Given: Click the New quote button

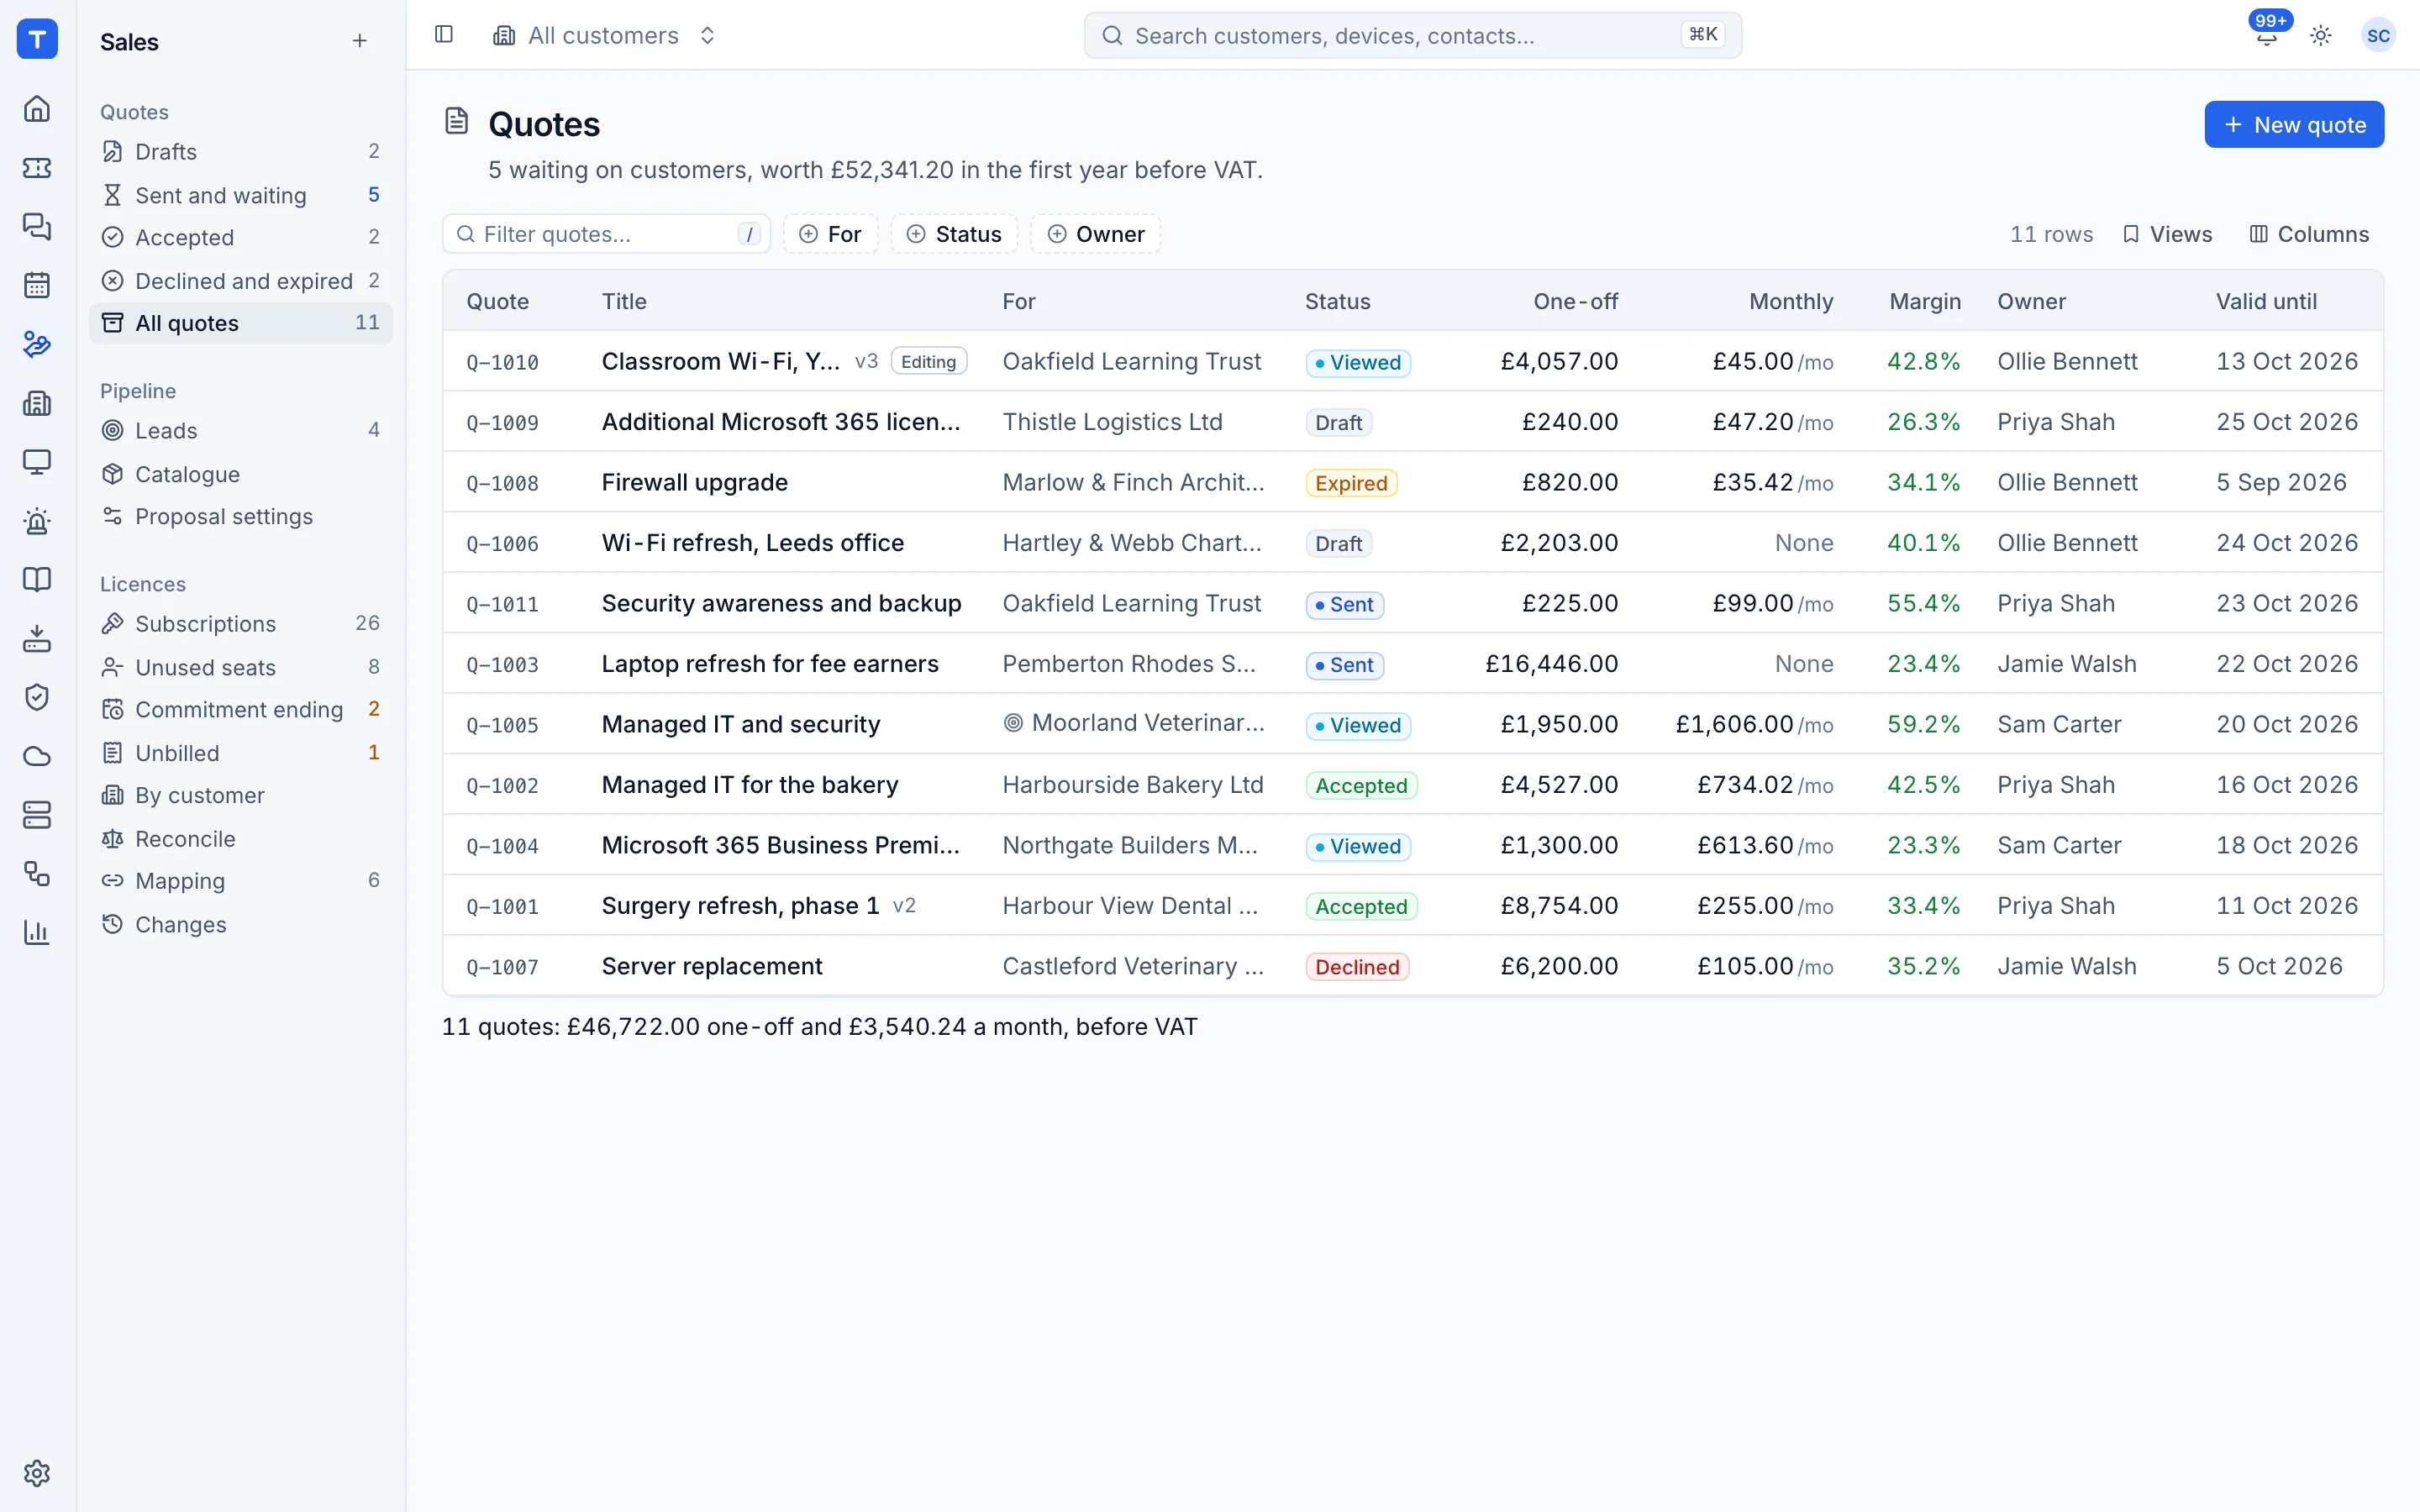Looking at the screenshot, I should click(2294, 125).
